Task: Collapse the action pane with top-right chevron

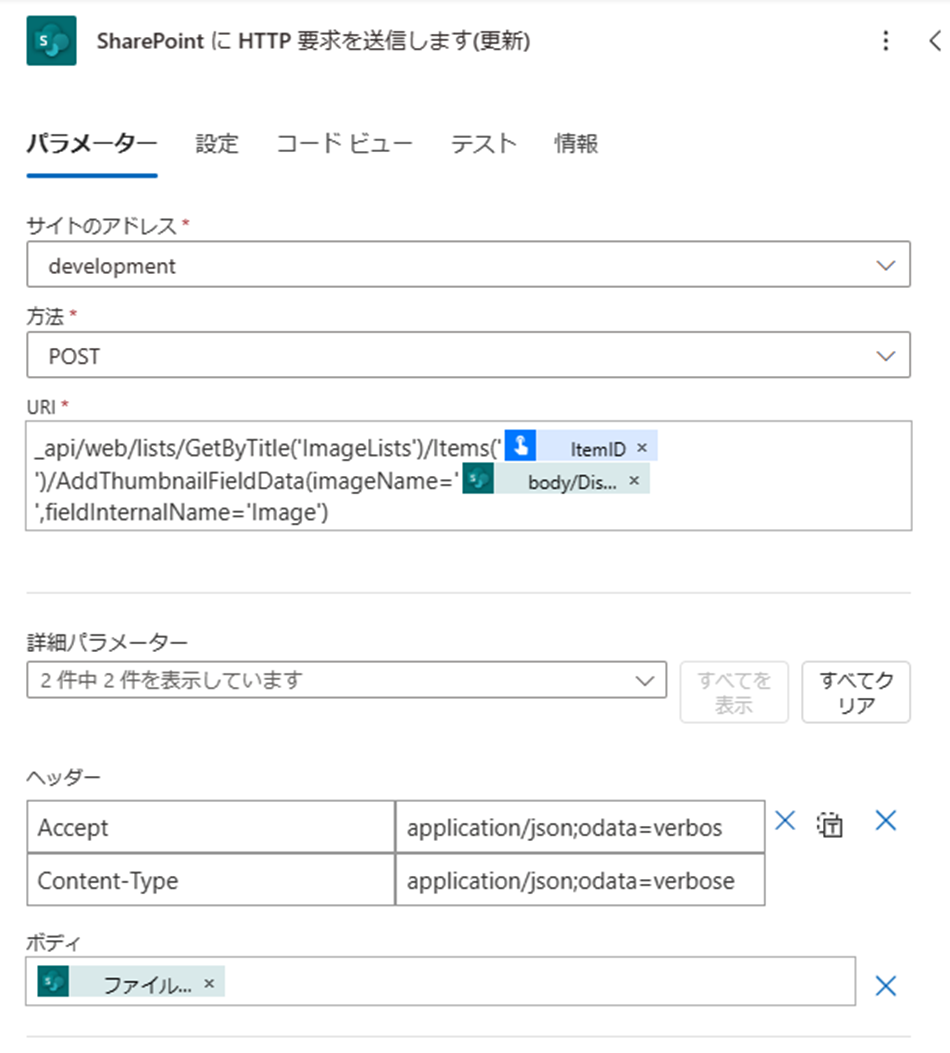Action: coord(933,41)
